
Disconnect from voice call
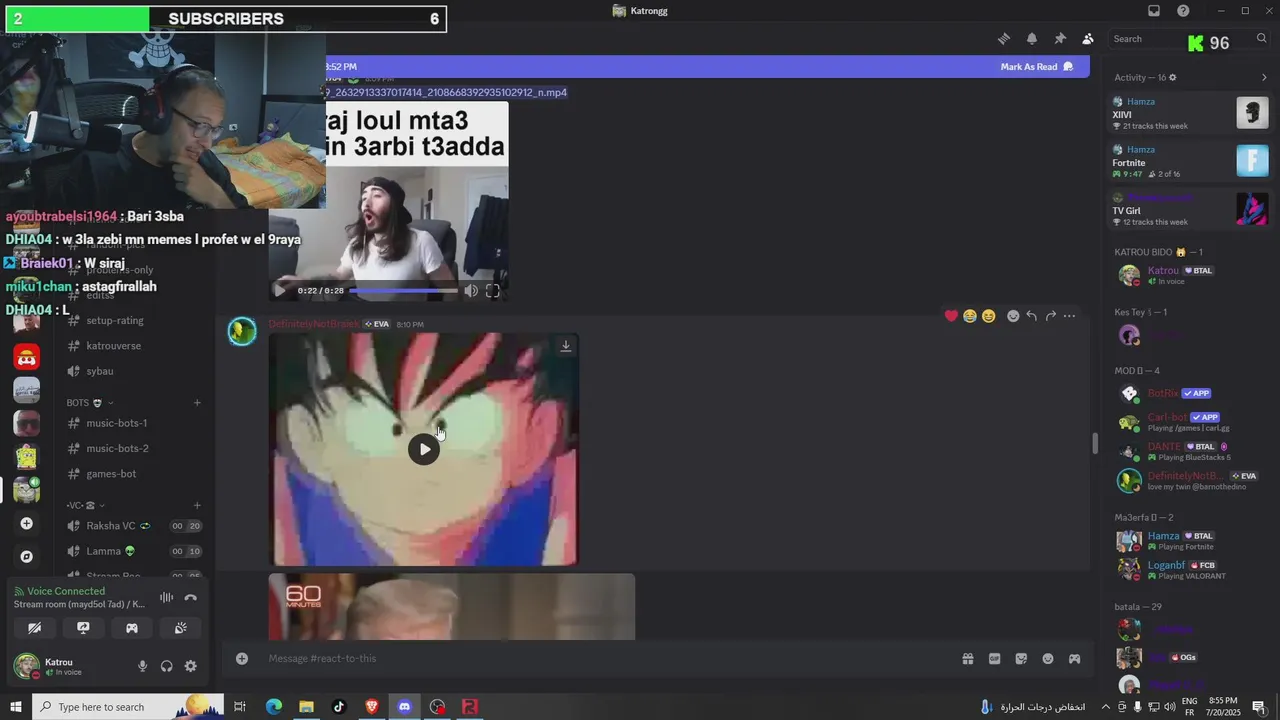(191, 597)
